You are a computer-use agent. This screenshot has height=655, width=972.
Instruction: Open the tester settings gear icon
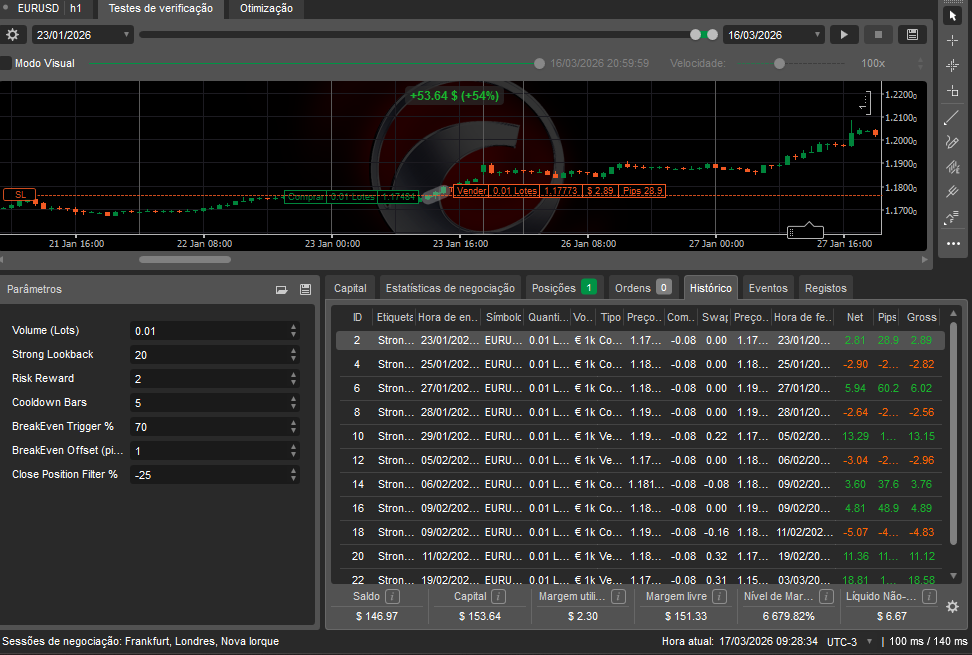point(14,33)
